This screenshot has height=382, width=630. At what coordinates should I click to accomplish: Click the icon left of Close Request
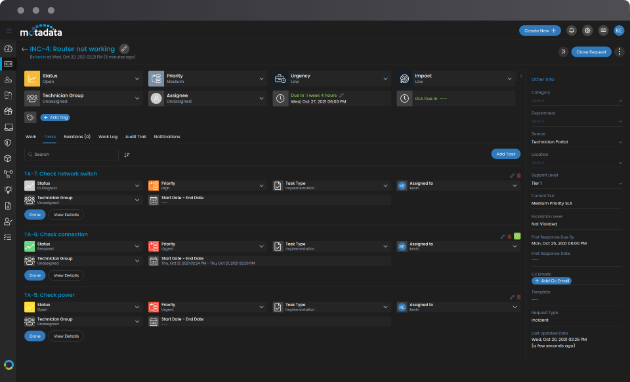563,52
